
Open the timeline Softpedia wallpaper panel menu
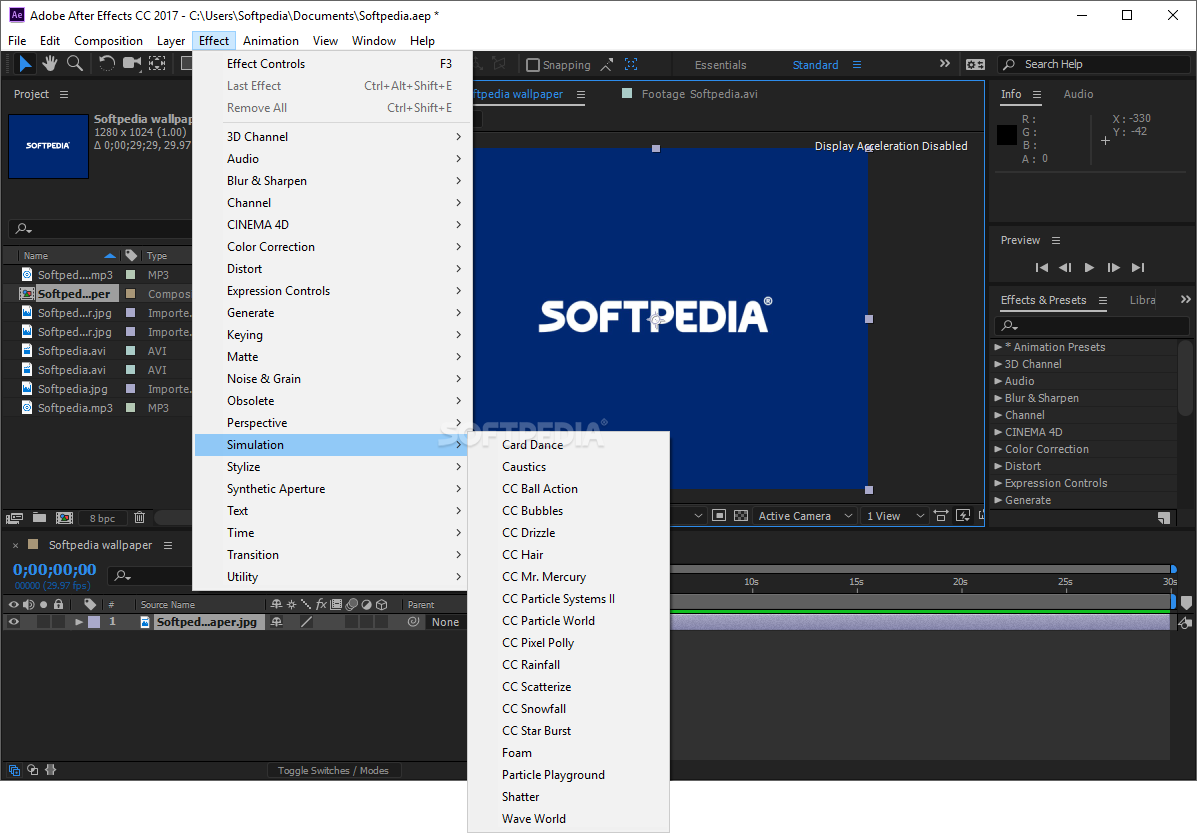pos(168,545)
